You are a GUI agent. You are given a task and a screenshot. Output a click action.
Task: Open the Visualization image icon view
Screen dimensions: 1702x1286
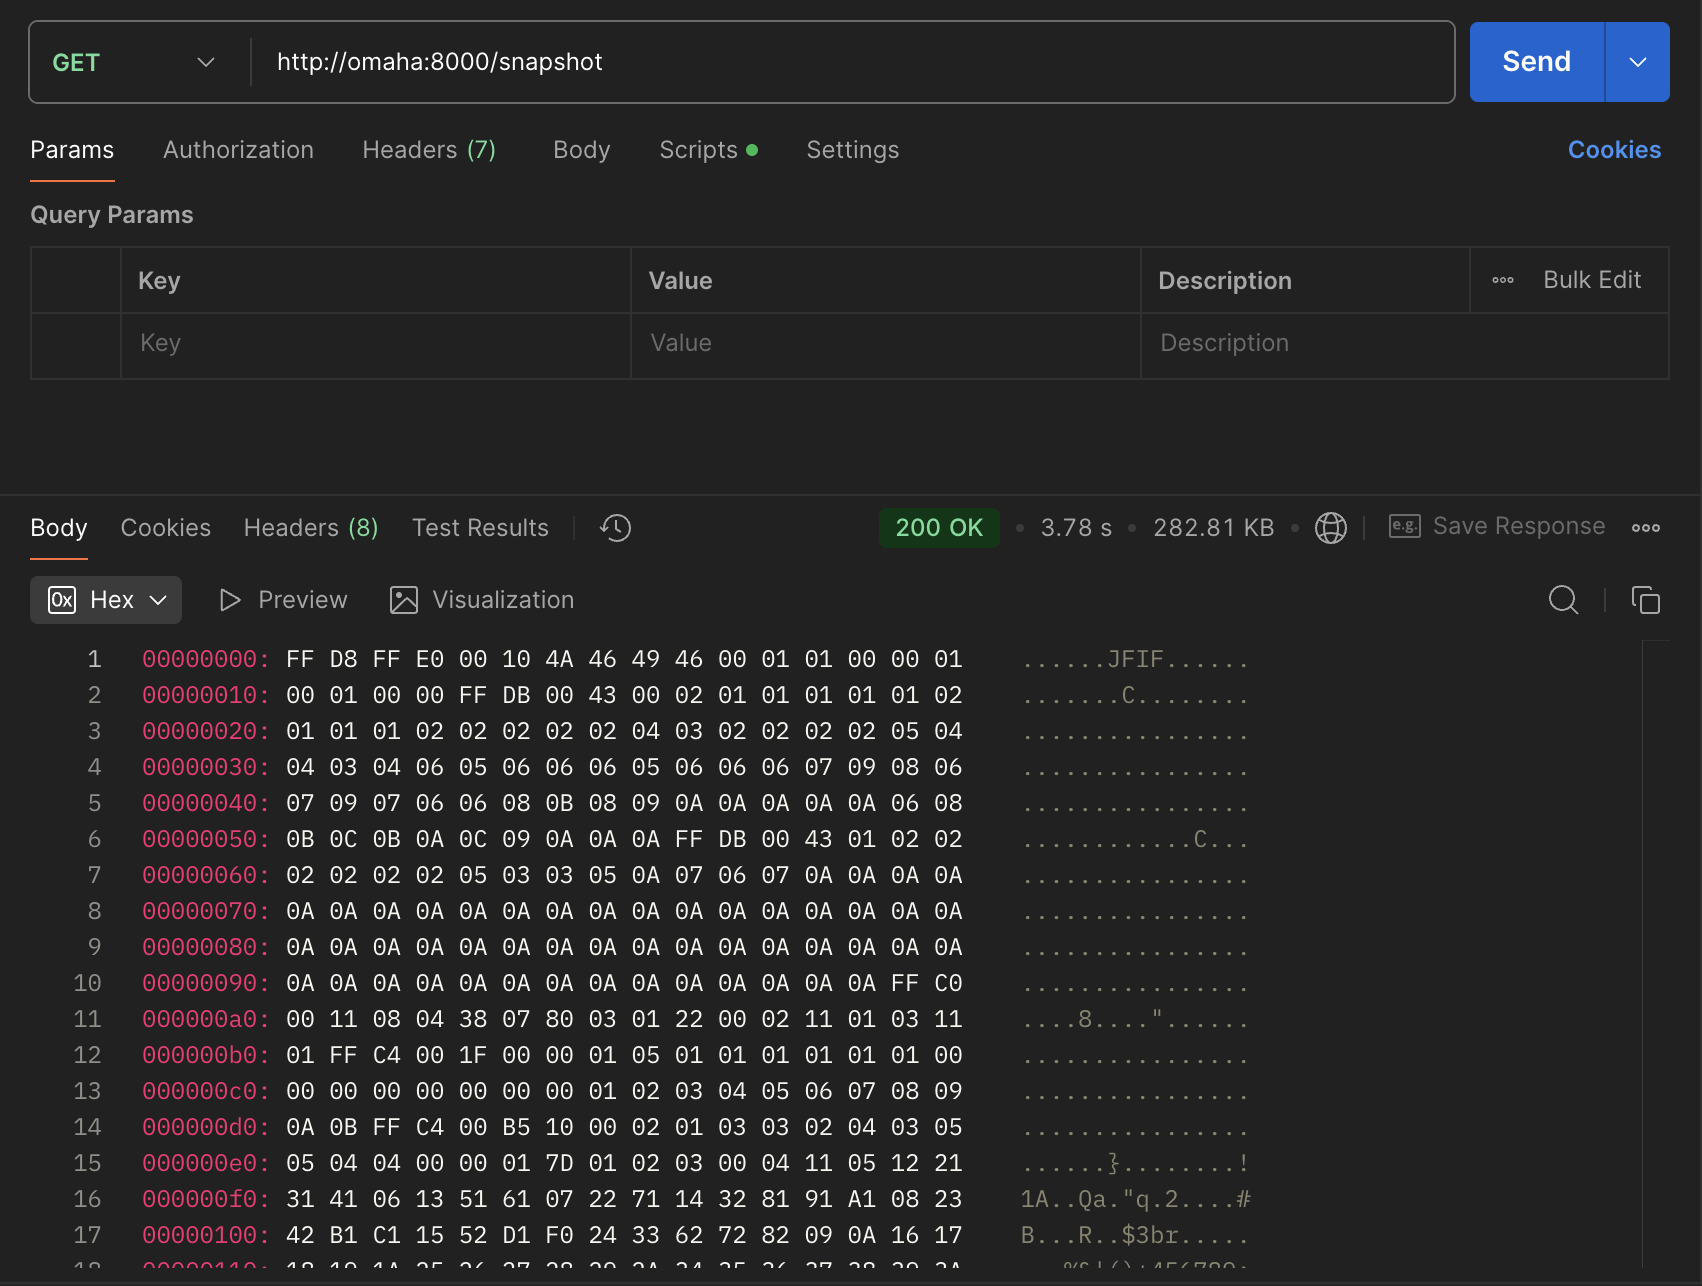pos(404,600)
